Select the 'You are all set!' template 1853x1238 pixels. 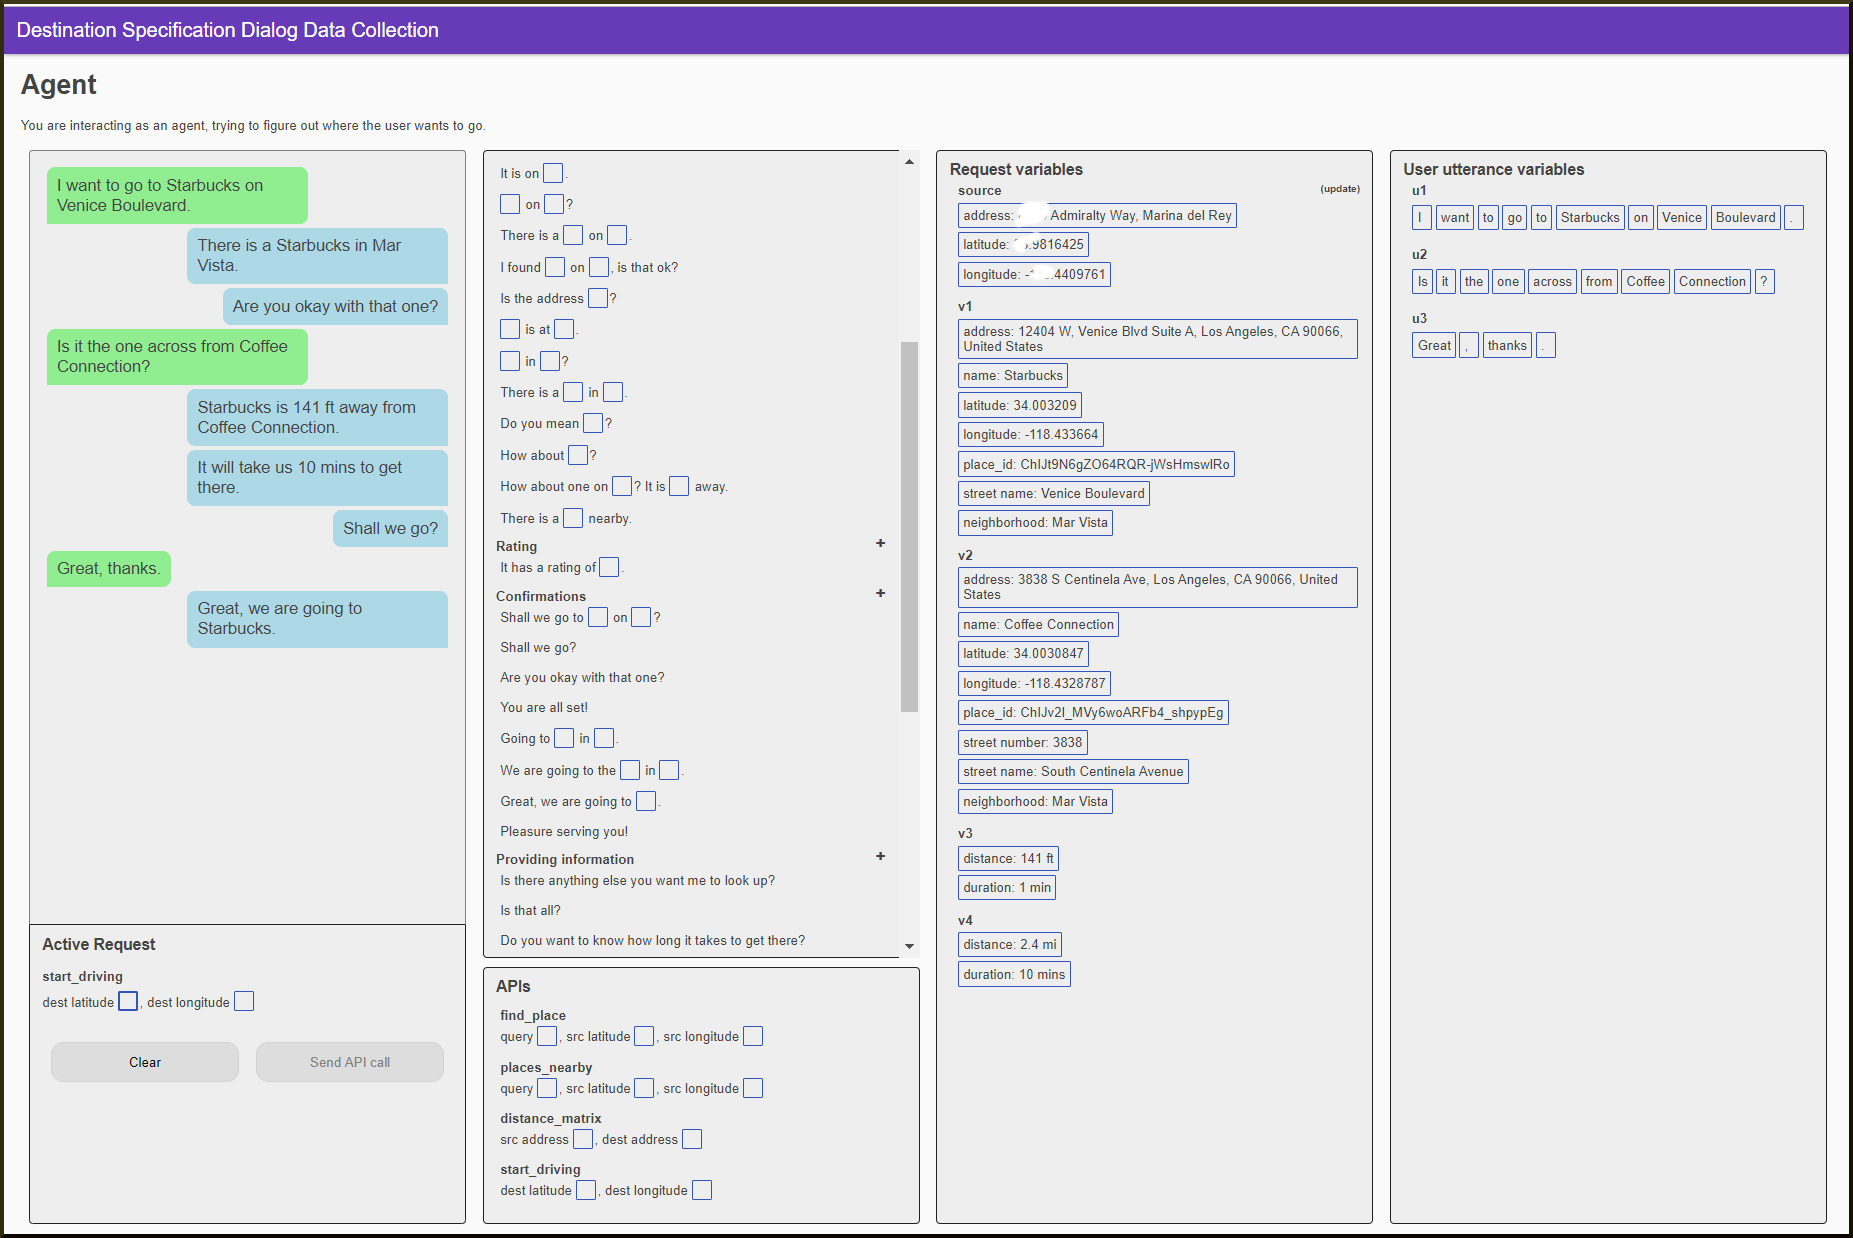point(544,708)
